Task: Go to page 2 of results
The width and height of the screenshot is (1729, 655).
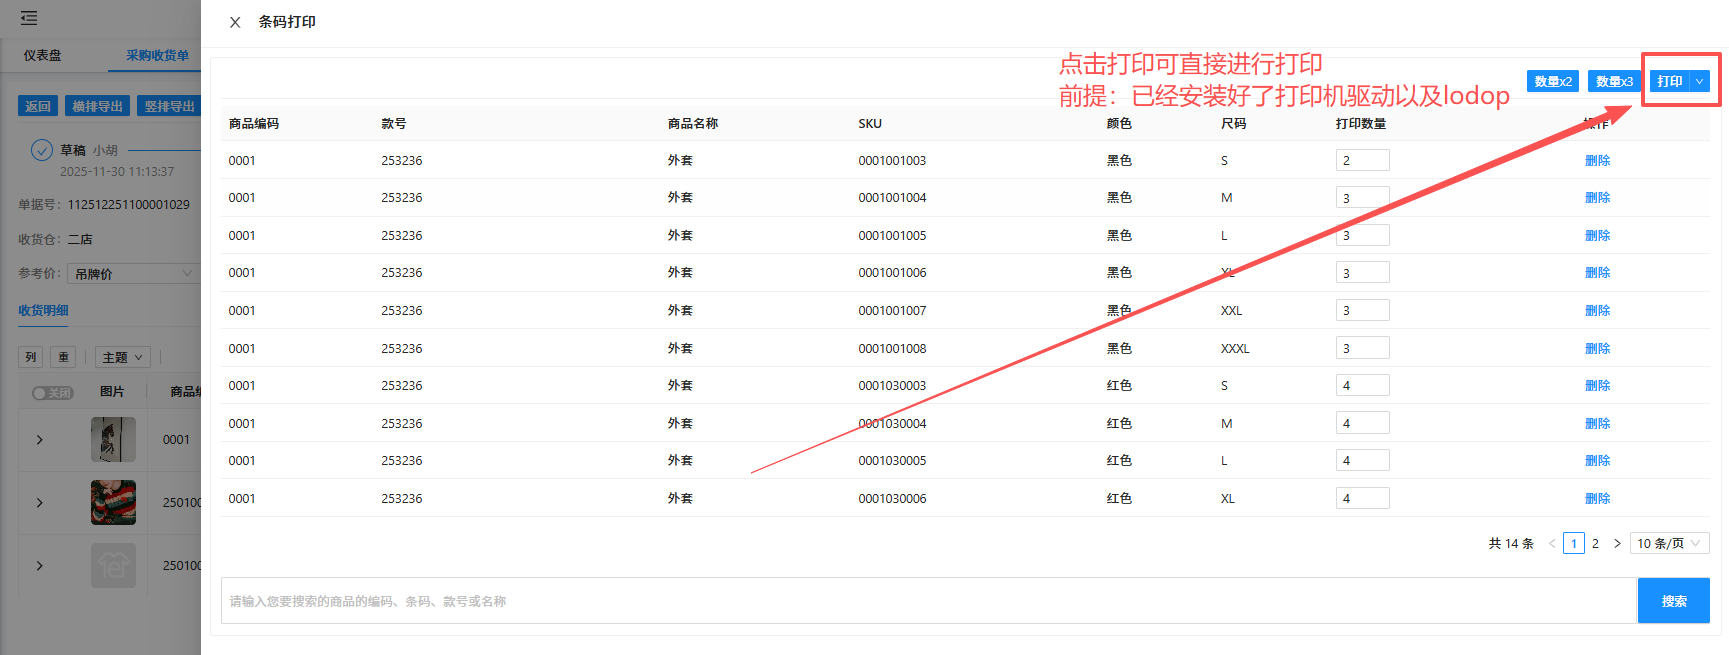Action: click(x=1595, y=543)
